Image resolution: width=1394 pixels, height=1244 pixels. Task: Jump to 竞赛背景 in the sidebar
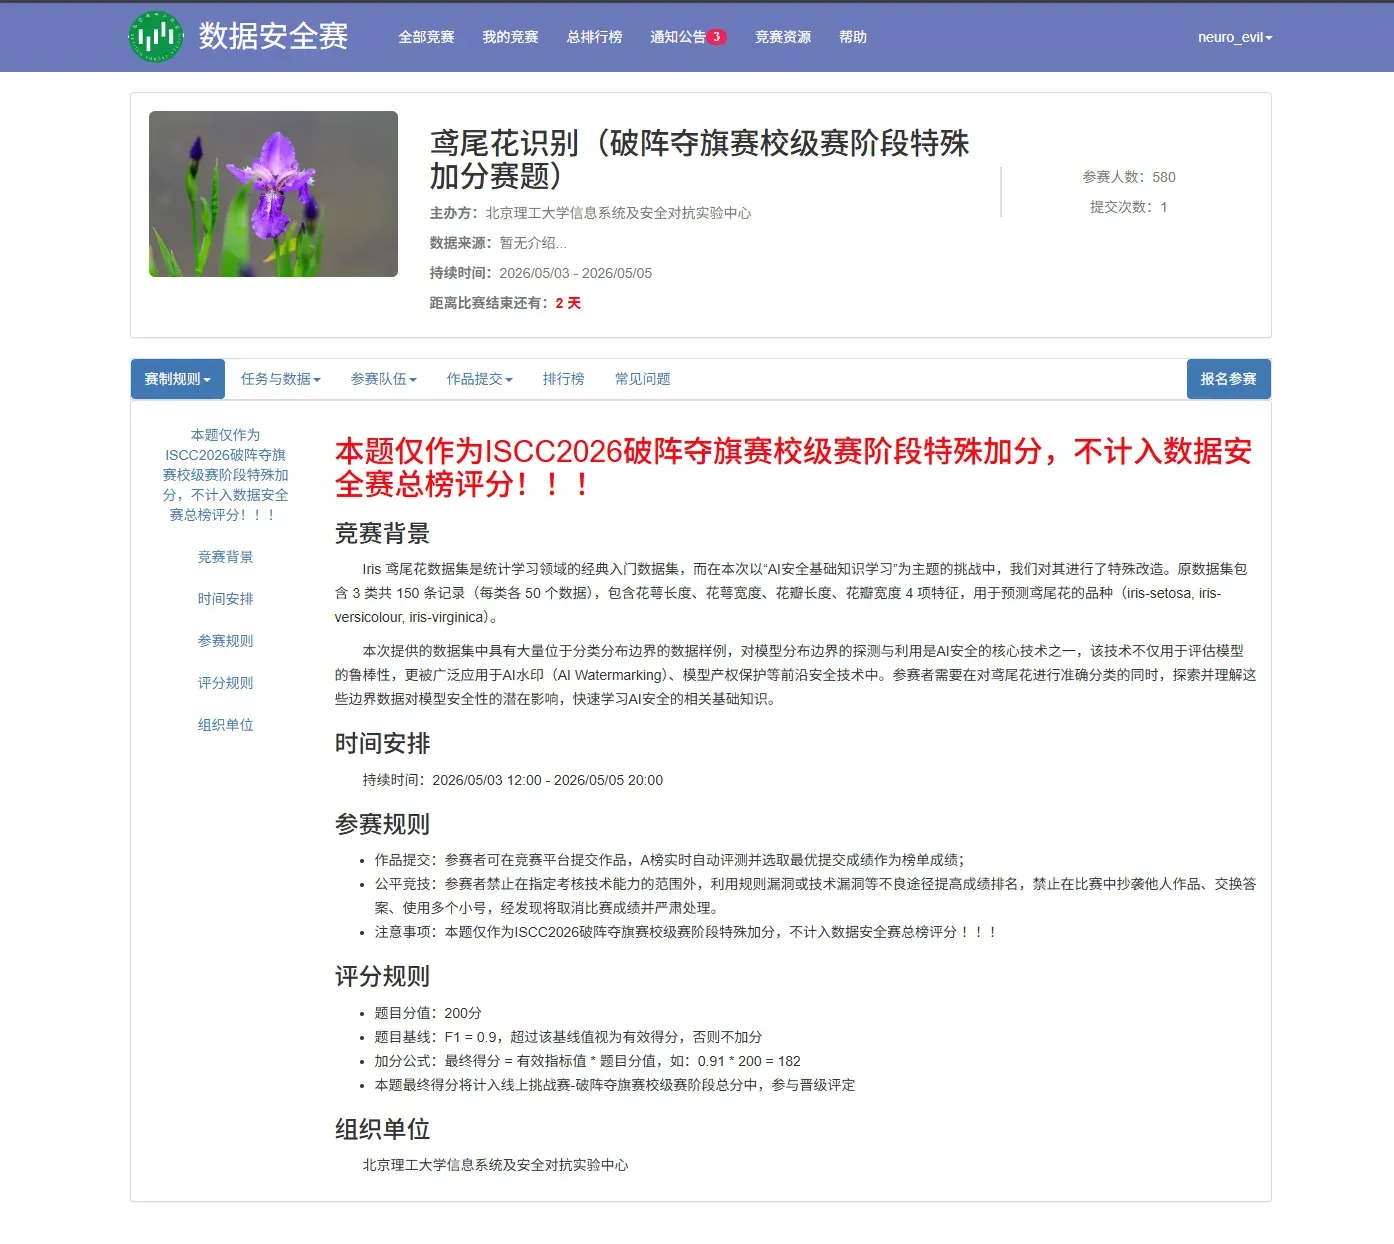(226, 557)
